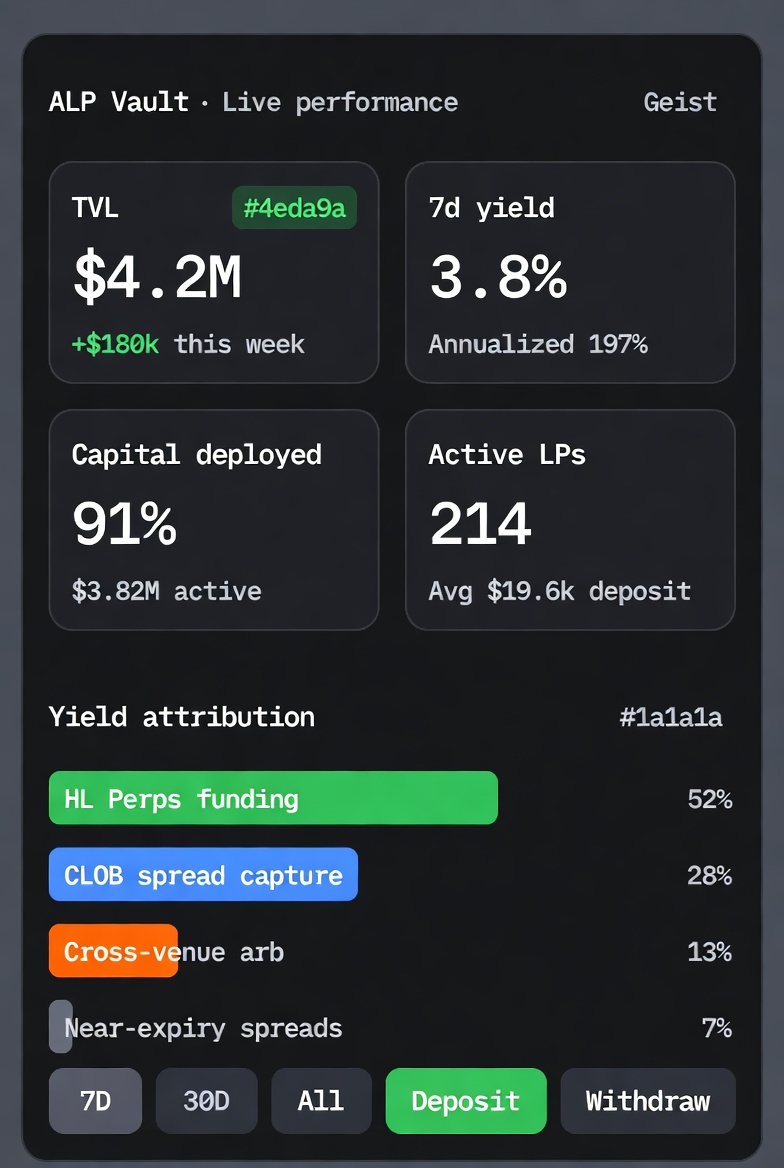Select the Capital deployed card
Viewport: 784px width, 1168px height.
point(213,520)
